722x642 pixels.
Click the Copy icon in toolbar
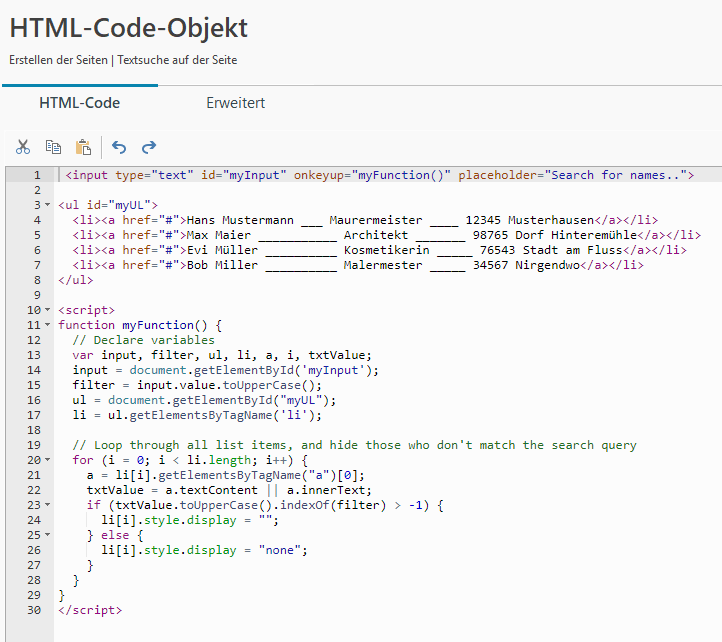tap(53, 147)
